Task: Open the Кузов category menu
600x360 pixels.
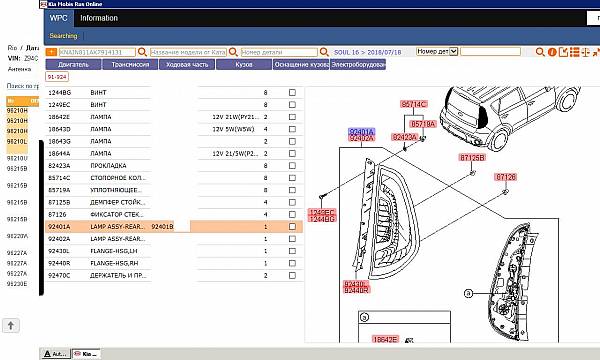Action: [x=244, y=65]
